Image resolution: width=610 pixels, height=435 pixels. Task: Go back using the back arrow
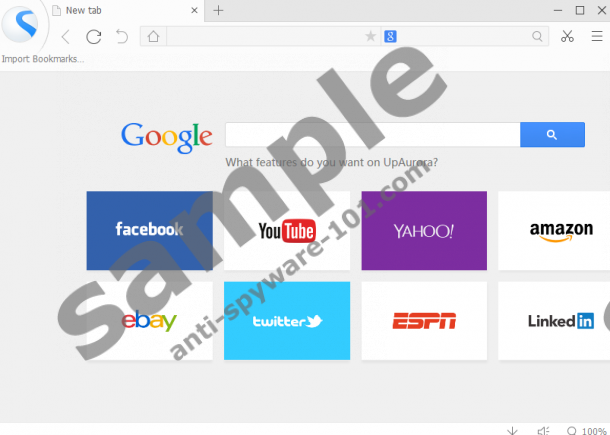coord(65,37)
